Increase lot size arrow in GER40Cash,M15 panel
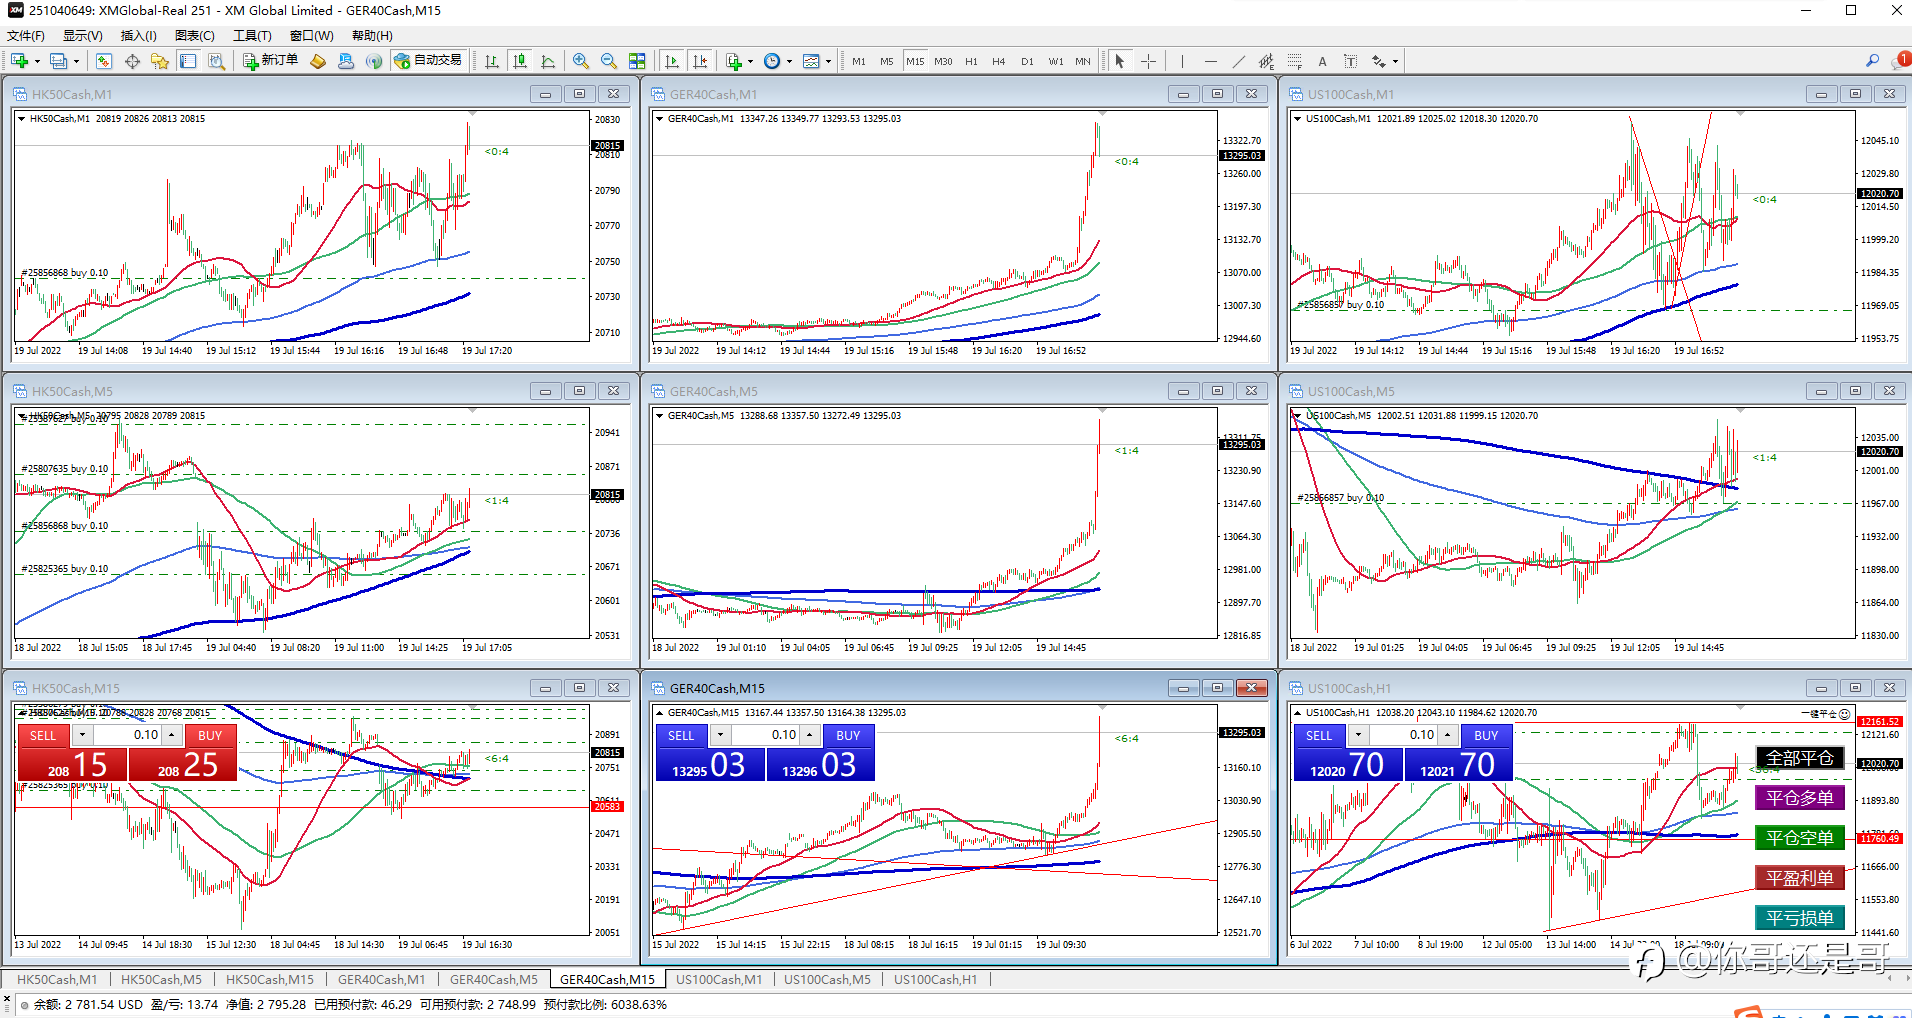Image resolution: width=1912 pixels, height=1018 pixels. (810, 735)
